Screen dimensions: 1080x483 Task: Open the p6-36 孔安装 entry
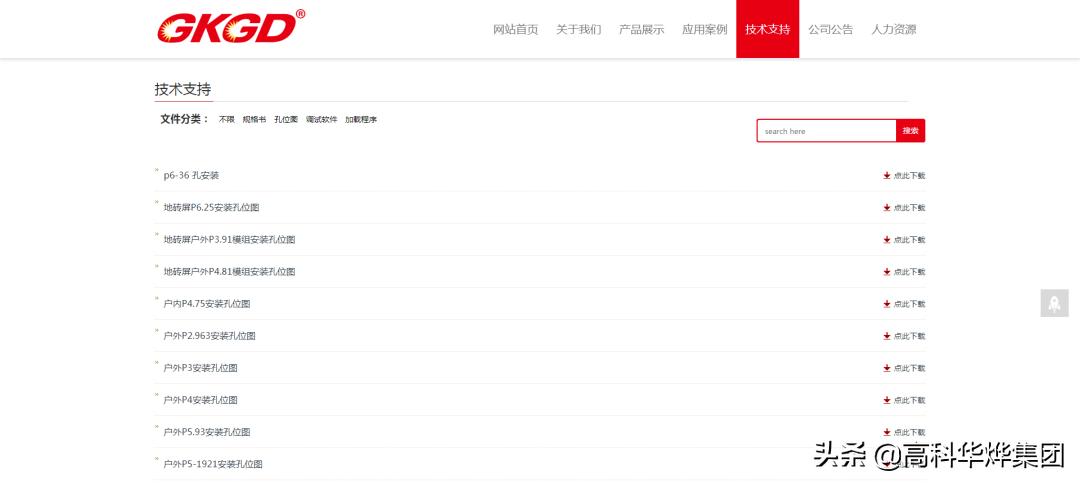click(x=191, y=176)
